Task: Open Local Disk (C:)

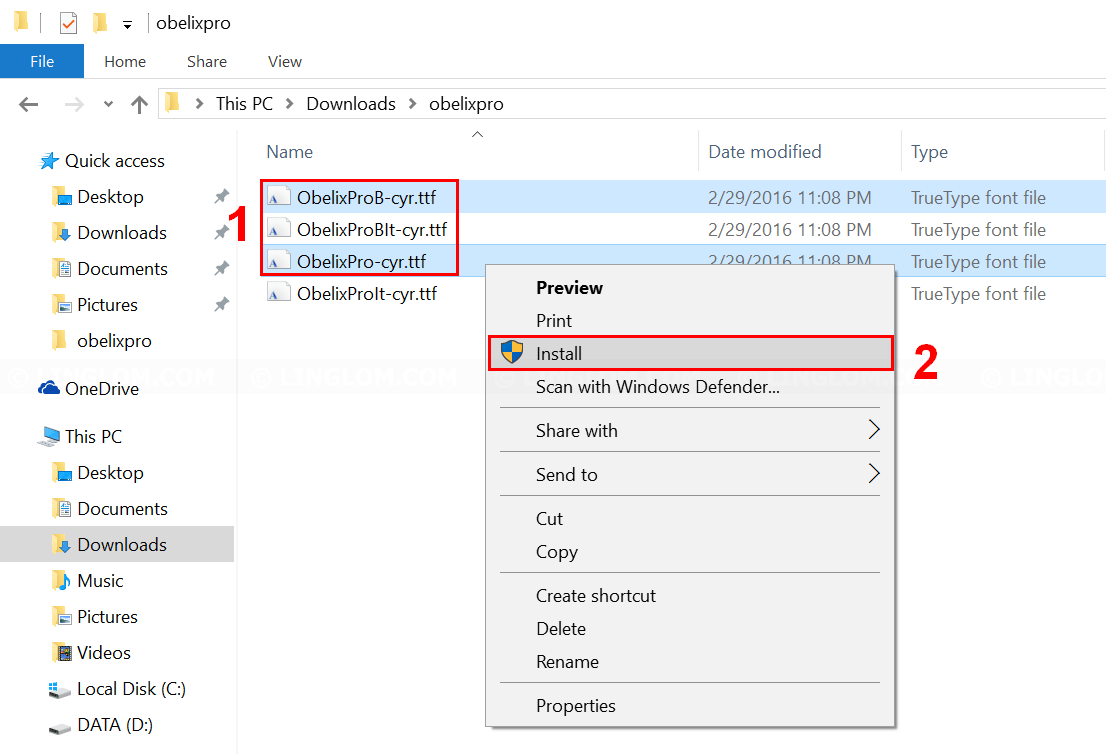Action: (131, 688)
